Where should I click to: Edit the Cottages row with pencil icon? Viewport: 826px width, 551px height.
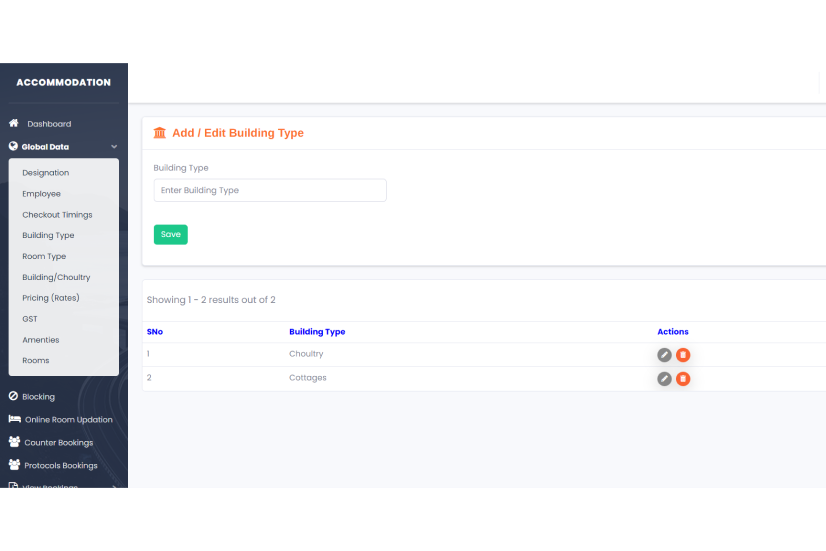tap(664, 379)
